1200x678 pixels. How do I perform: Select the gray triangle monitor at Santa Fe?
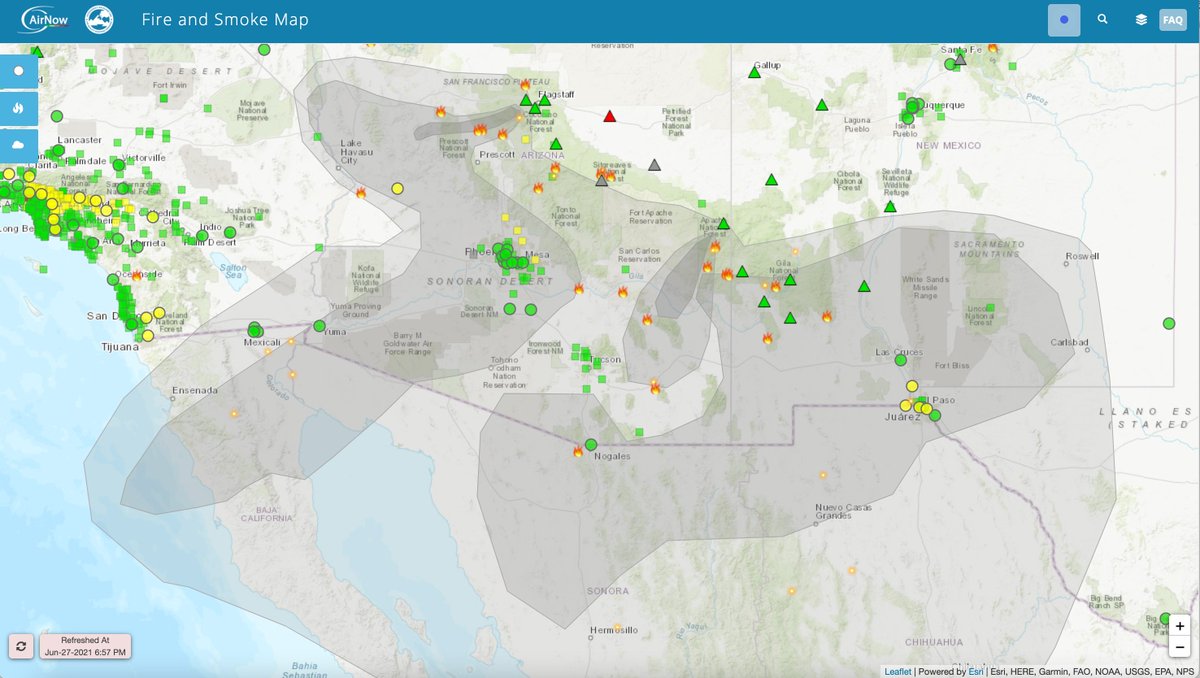[960, 59]
